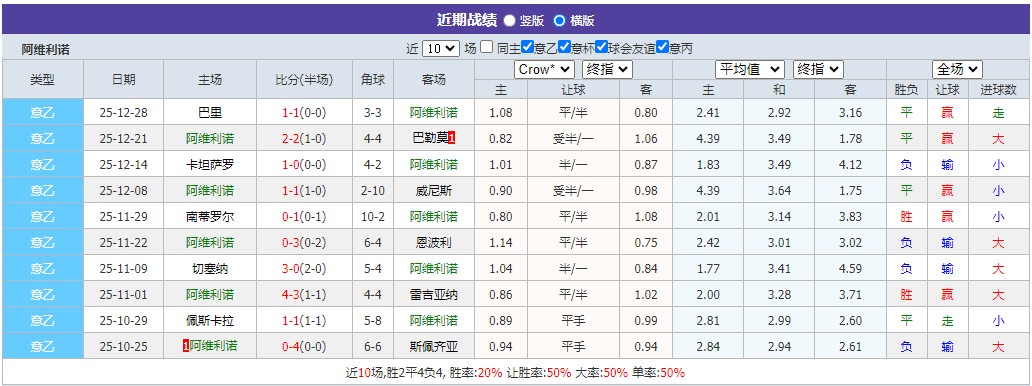1032x386 pixels.
Task: Click the 2-2(1-0) score
Action: click(x=304, y=138)
